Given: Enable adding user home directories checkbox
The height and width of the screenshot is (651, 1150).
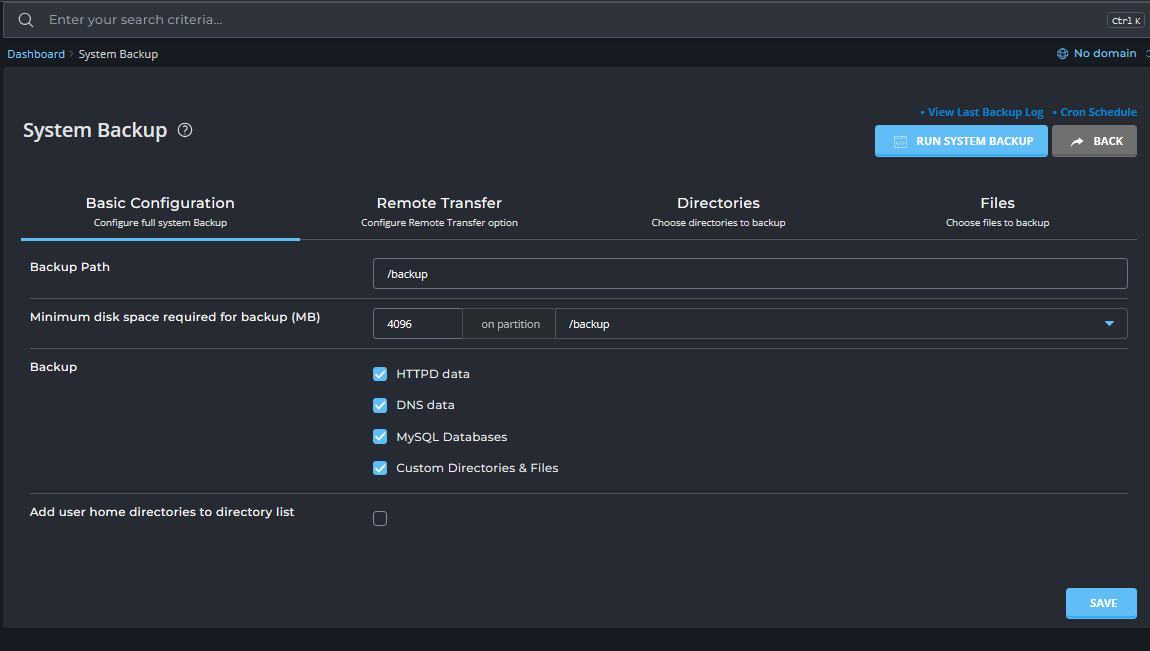Looking at the screenshot, I should coord(380,518).
